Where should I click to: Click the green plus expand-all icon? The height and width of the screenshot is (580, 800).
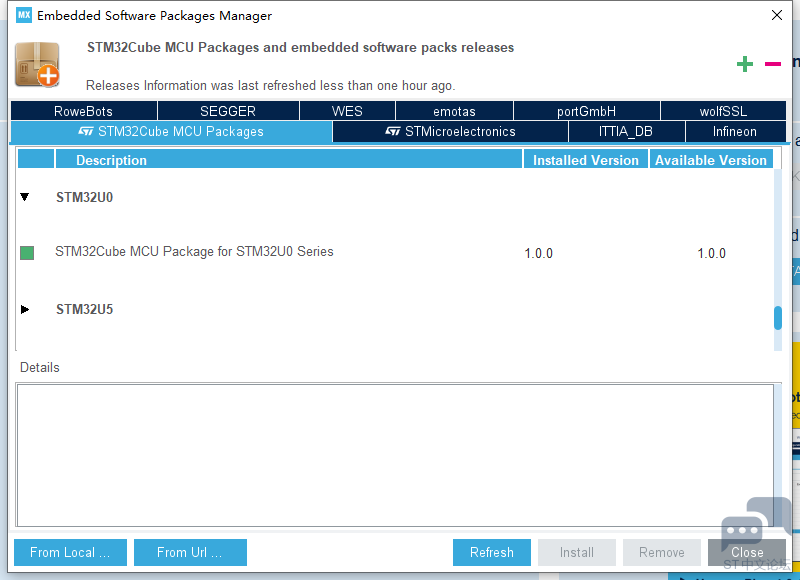pos(744,64)
